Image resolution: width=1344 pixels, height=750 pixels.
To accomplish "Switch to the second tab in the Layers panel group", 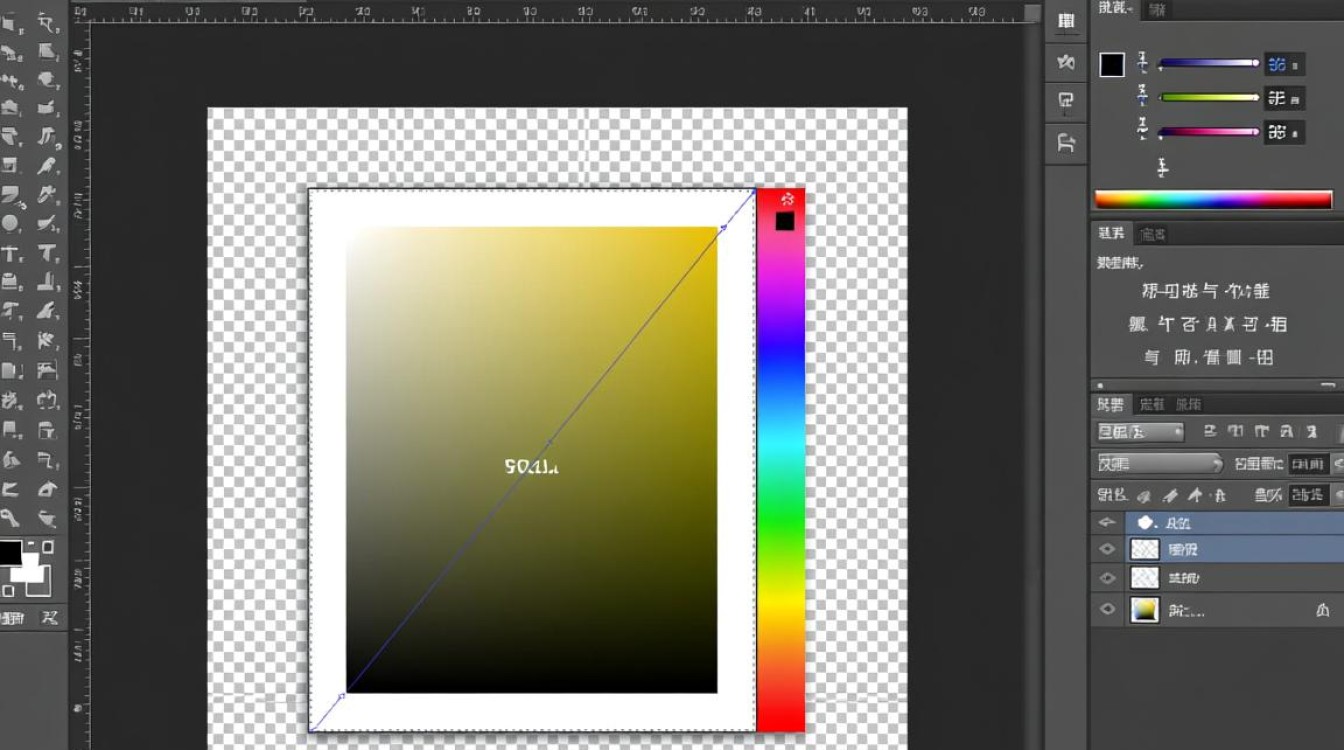I will click(1152, 405).
